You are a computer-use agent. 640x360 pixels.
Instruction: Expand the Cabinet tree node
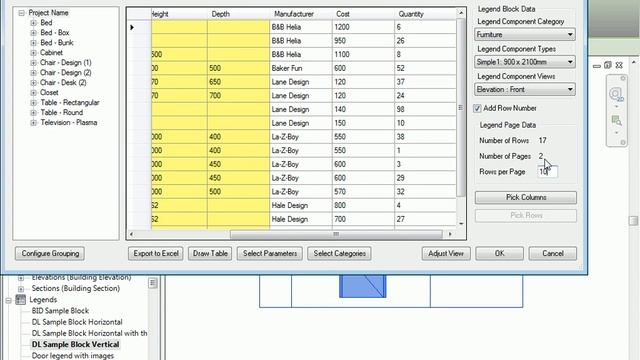pyautogui.click(x=33, y=53)
